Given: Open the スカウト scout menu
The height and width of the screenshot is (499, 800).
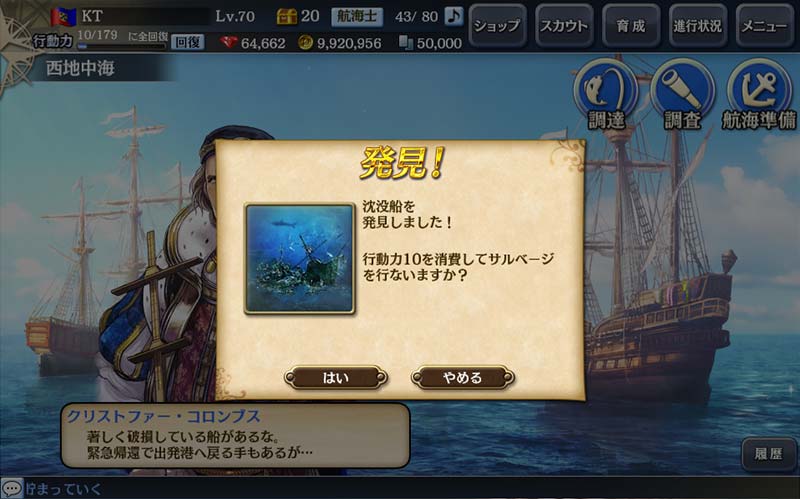Looking at the screenshot, I should point(564,26).
